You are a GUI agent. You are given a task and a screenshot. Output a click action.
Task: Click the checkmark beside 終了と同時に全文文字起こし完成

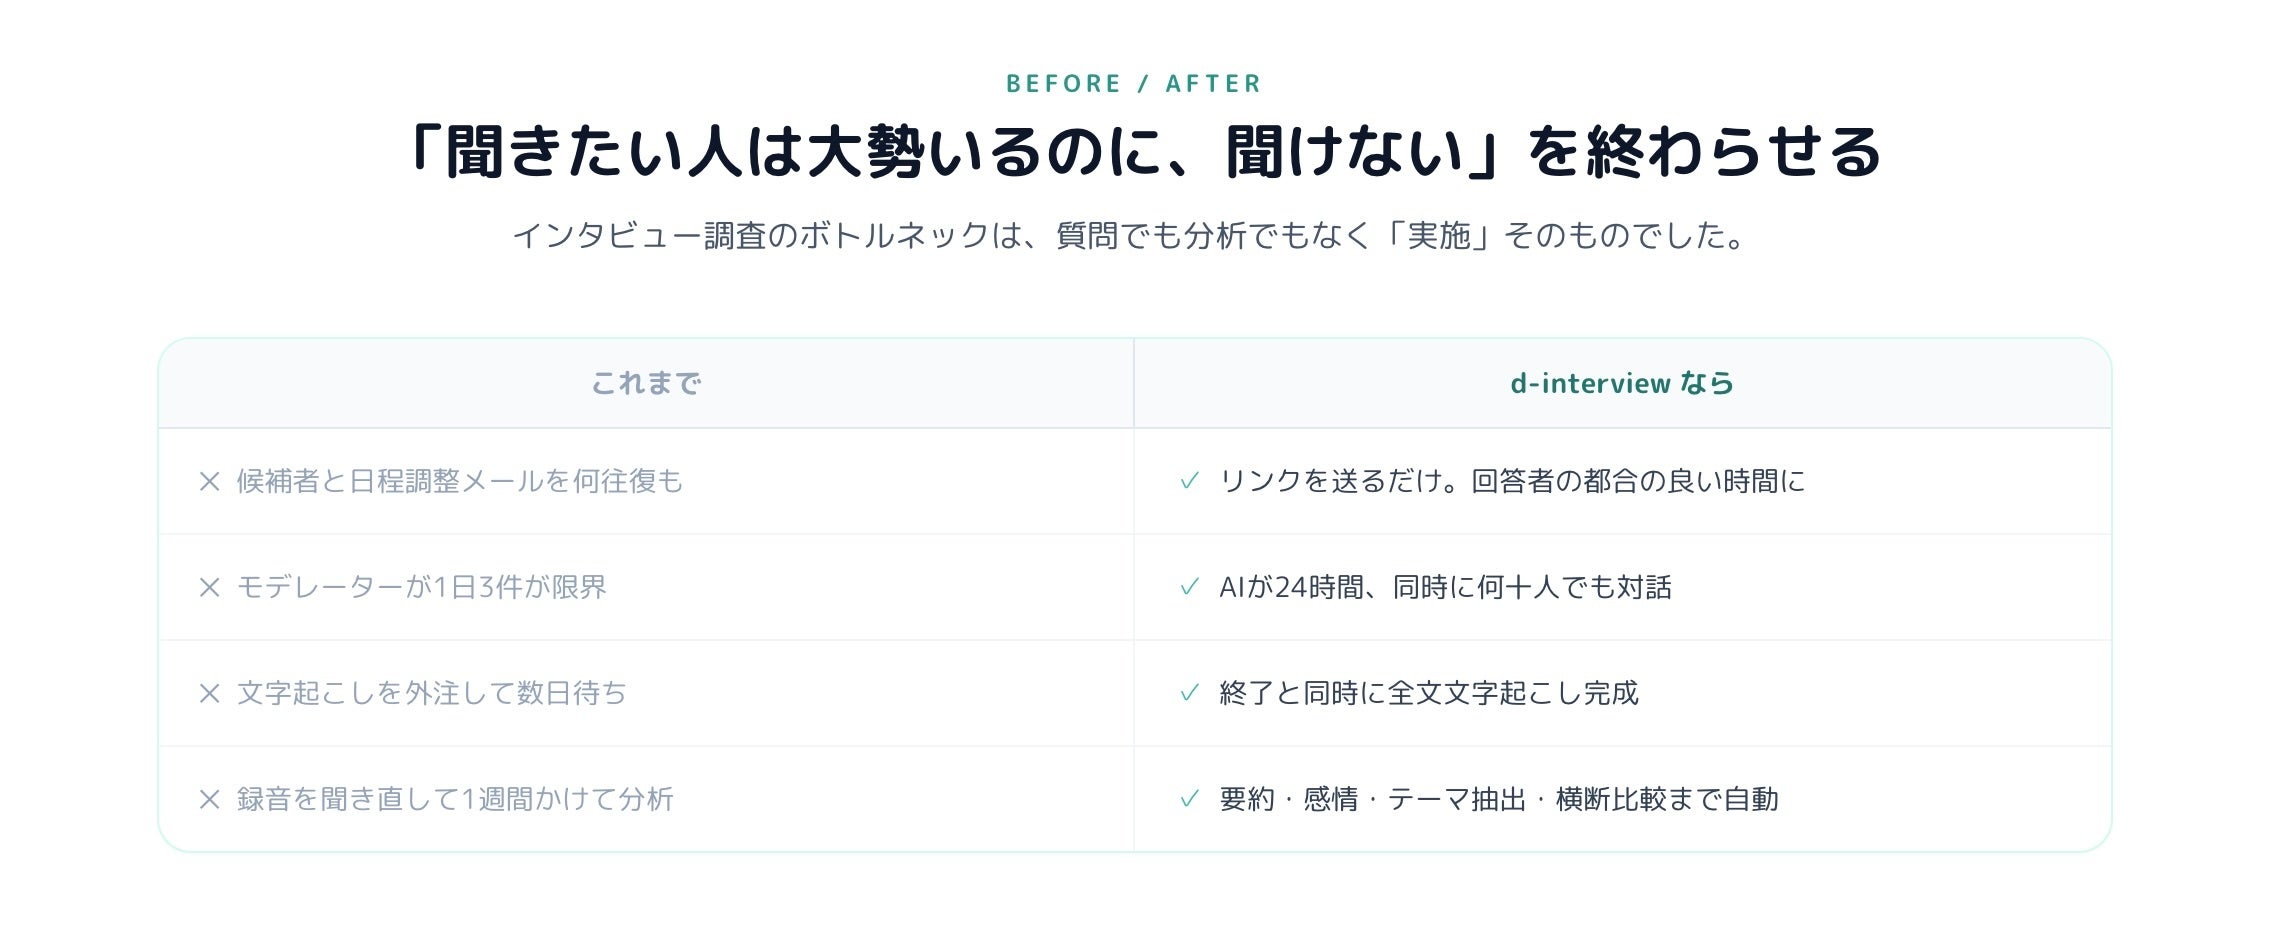1189,693
